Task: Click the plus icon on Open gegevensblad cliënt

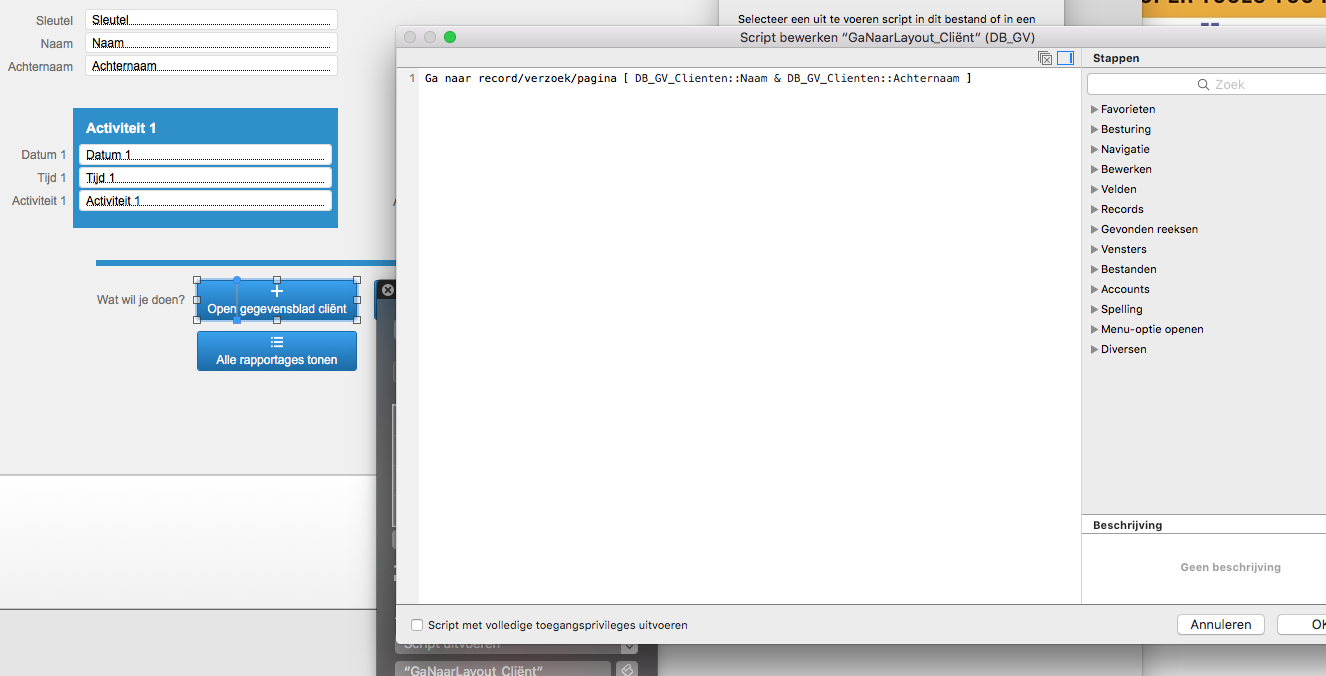Action: coord(277,292)
